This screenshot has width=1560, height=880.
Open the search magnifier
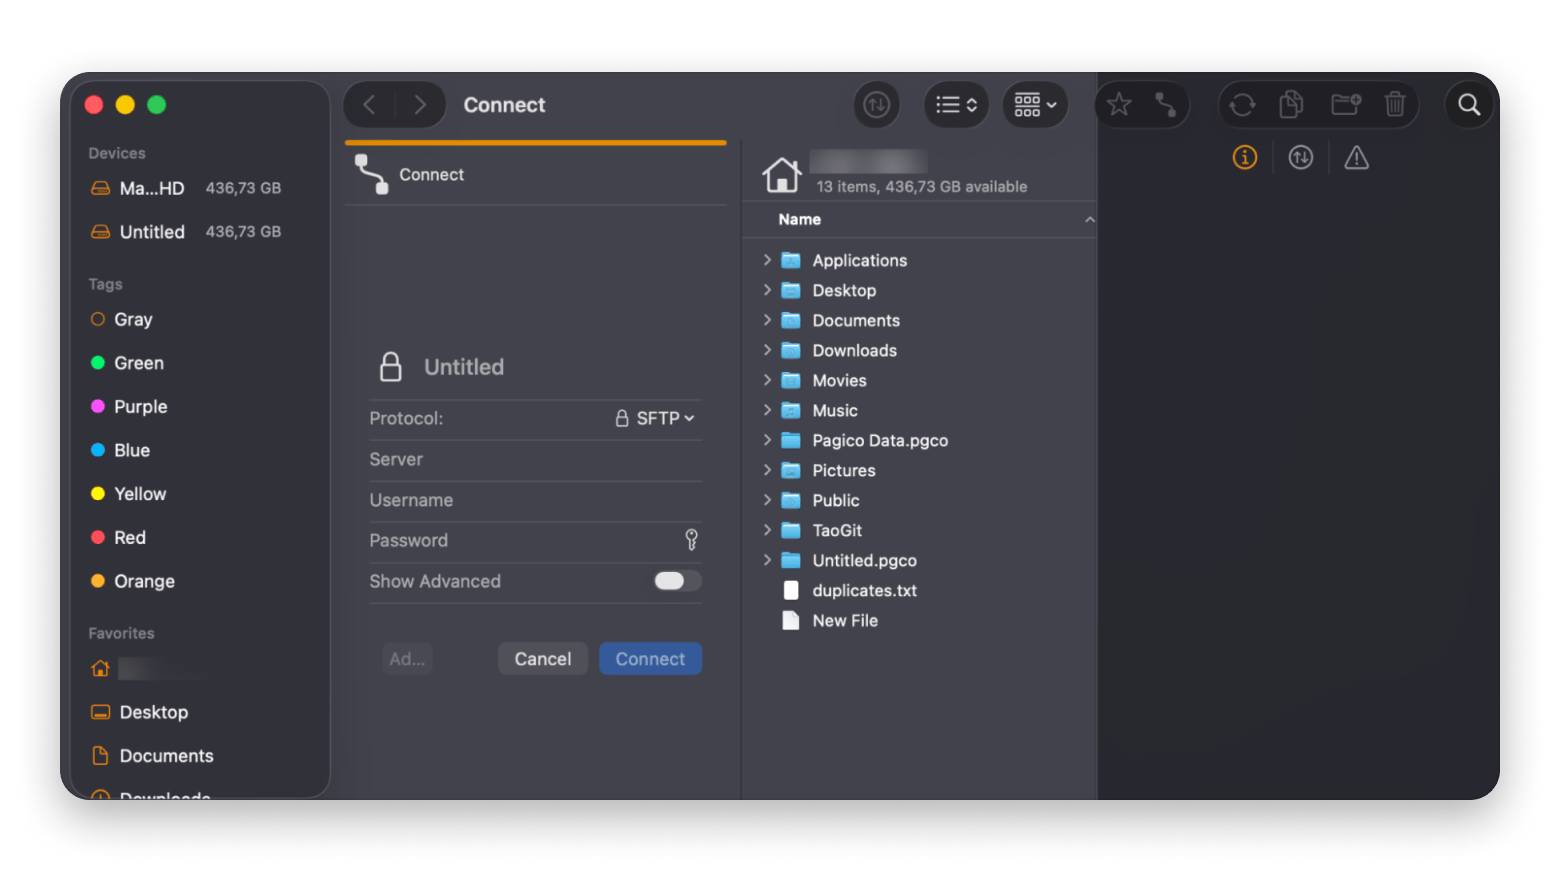click(1469, 105)
